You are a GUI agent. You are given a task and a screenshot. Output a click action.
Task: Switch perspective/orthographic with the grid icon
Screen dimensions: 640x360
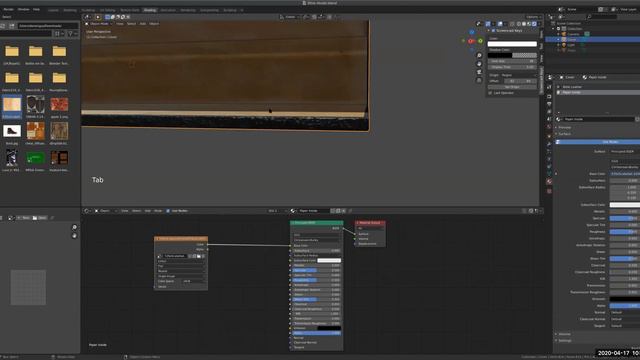pyautogui.click(x=479, y=80)
